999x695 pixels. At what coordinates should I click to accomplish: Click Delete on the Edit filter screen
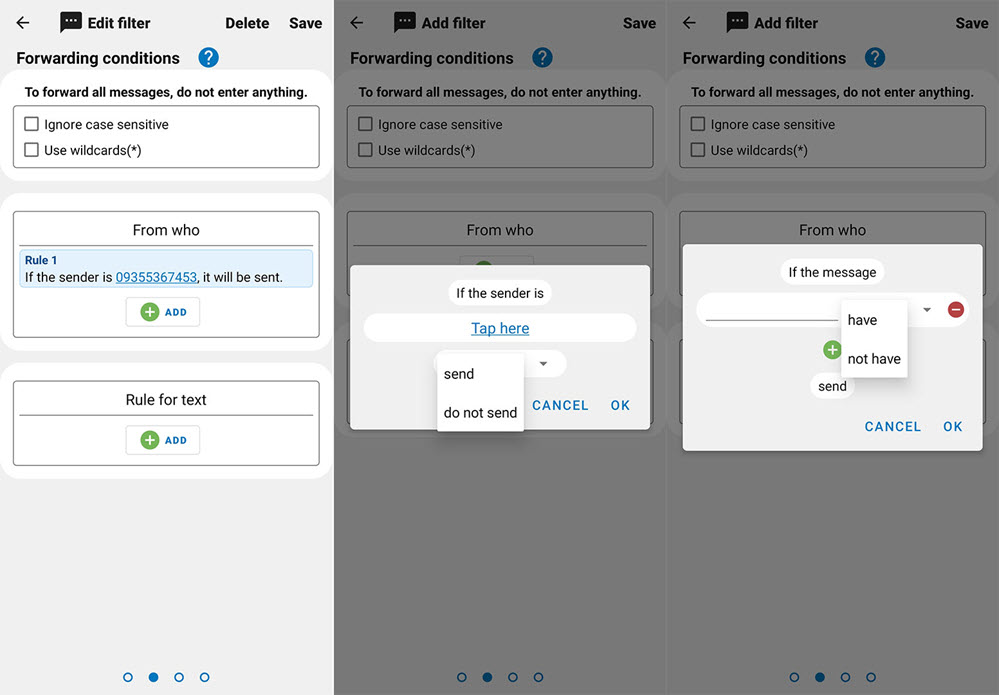[247, 23]
